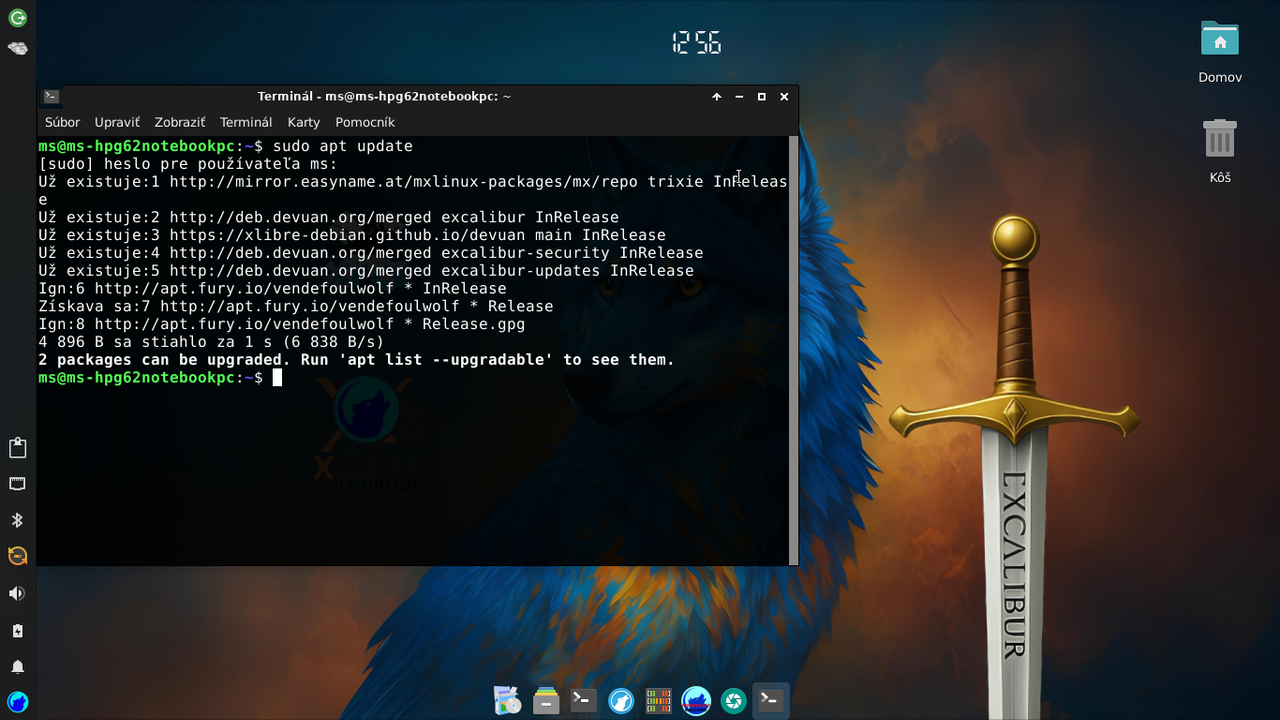
Task: Open the battery power panel icon
Action: 17,630
